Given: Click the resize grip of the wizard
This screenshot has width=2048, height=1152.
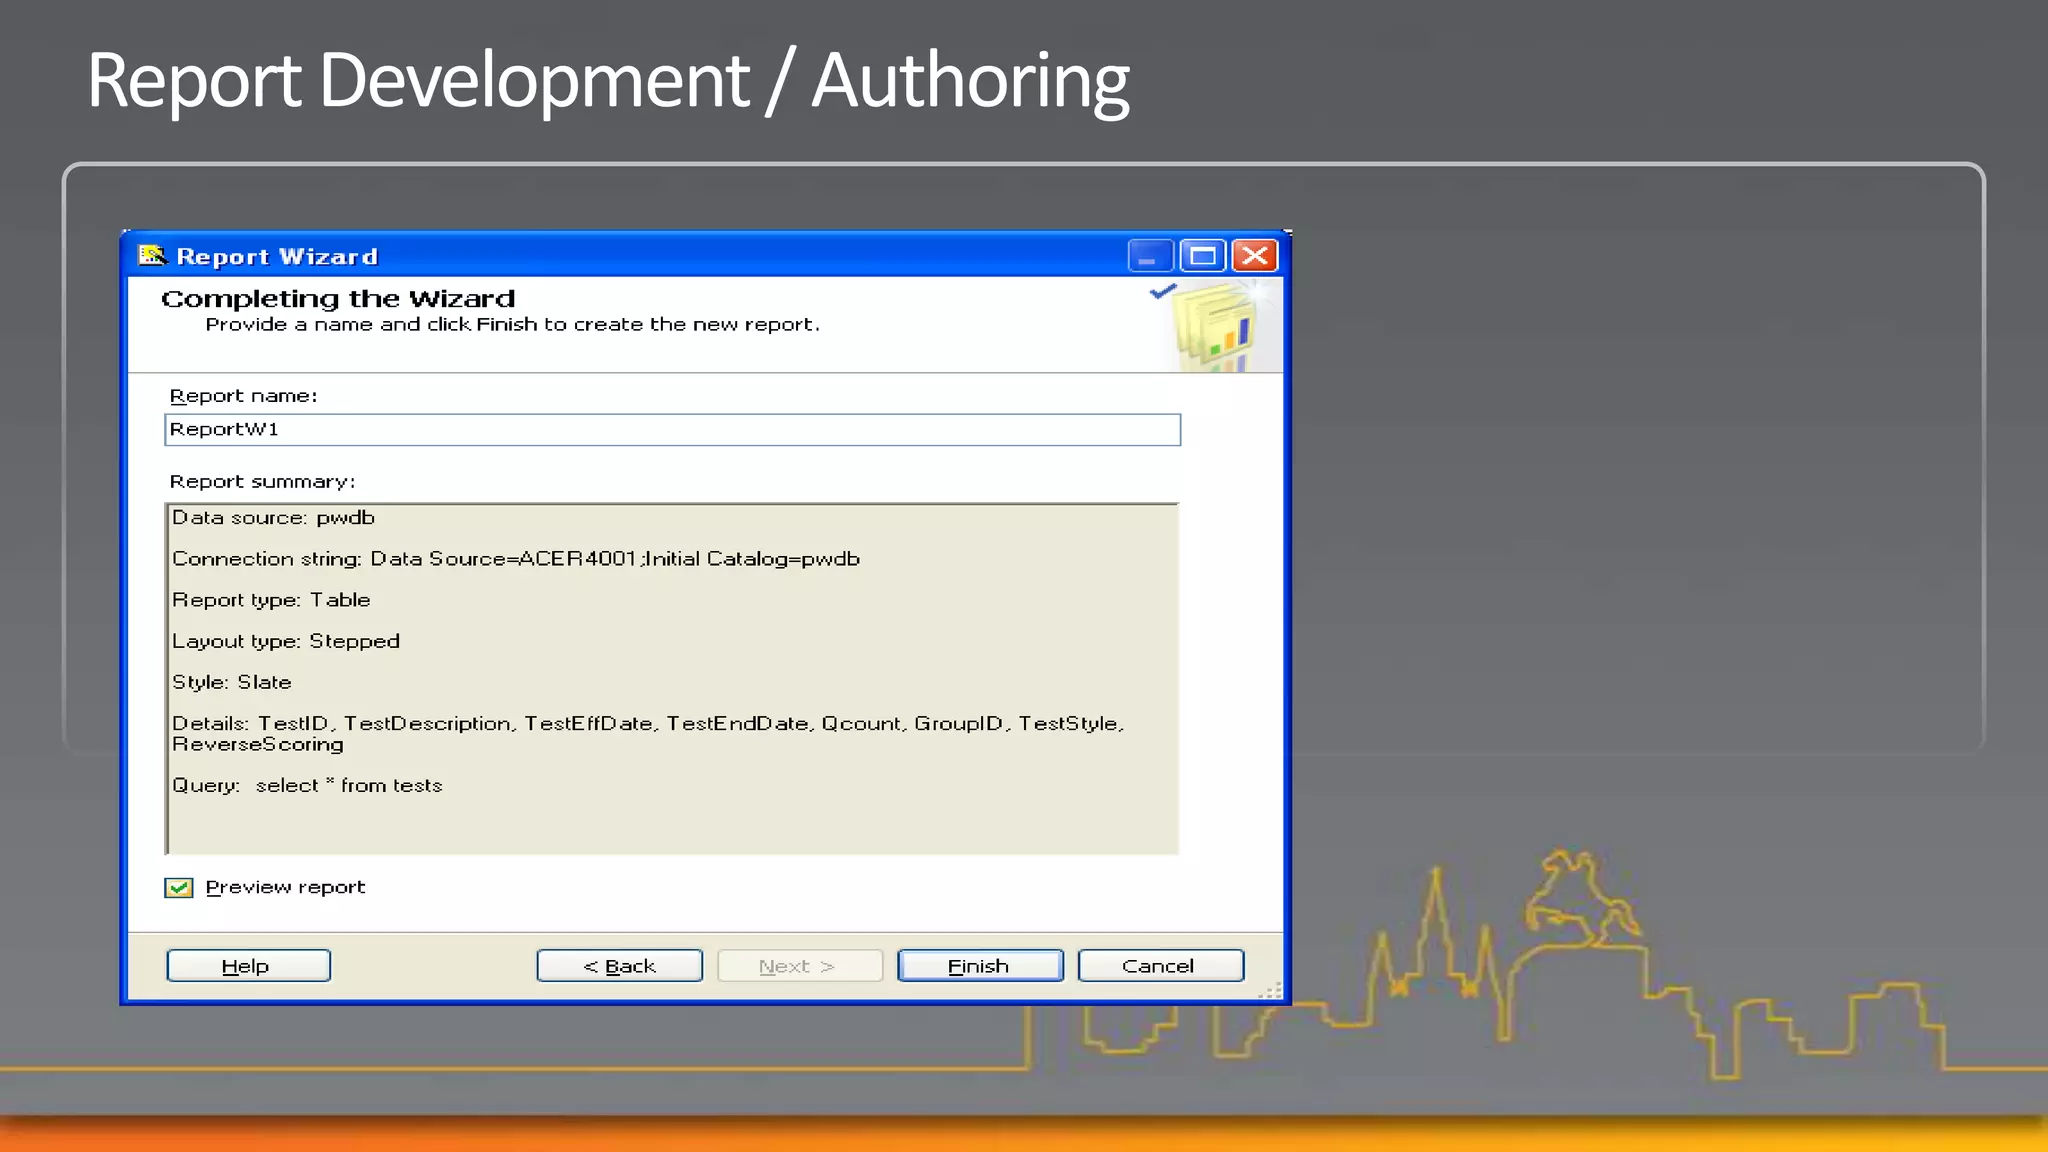Looking at the screenshot, I should (1270, 990).
